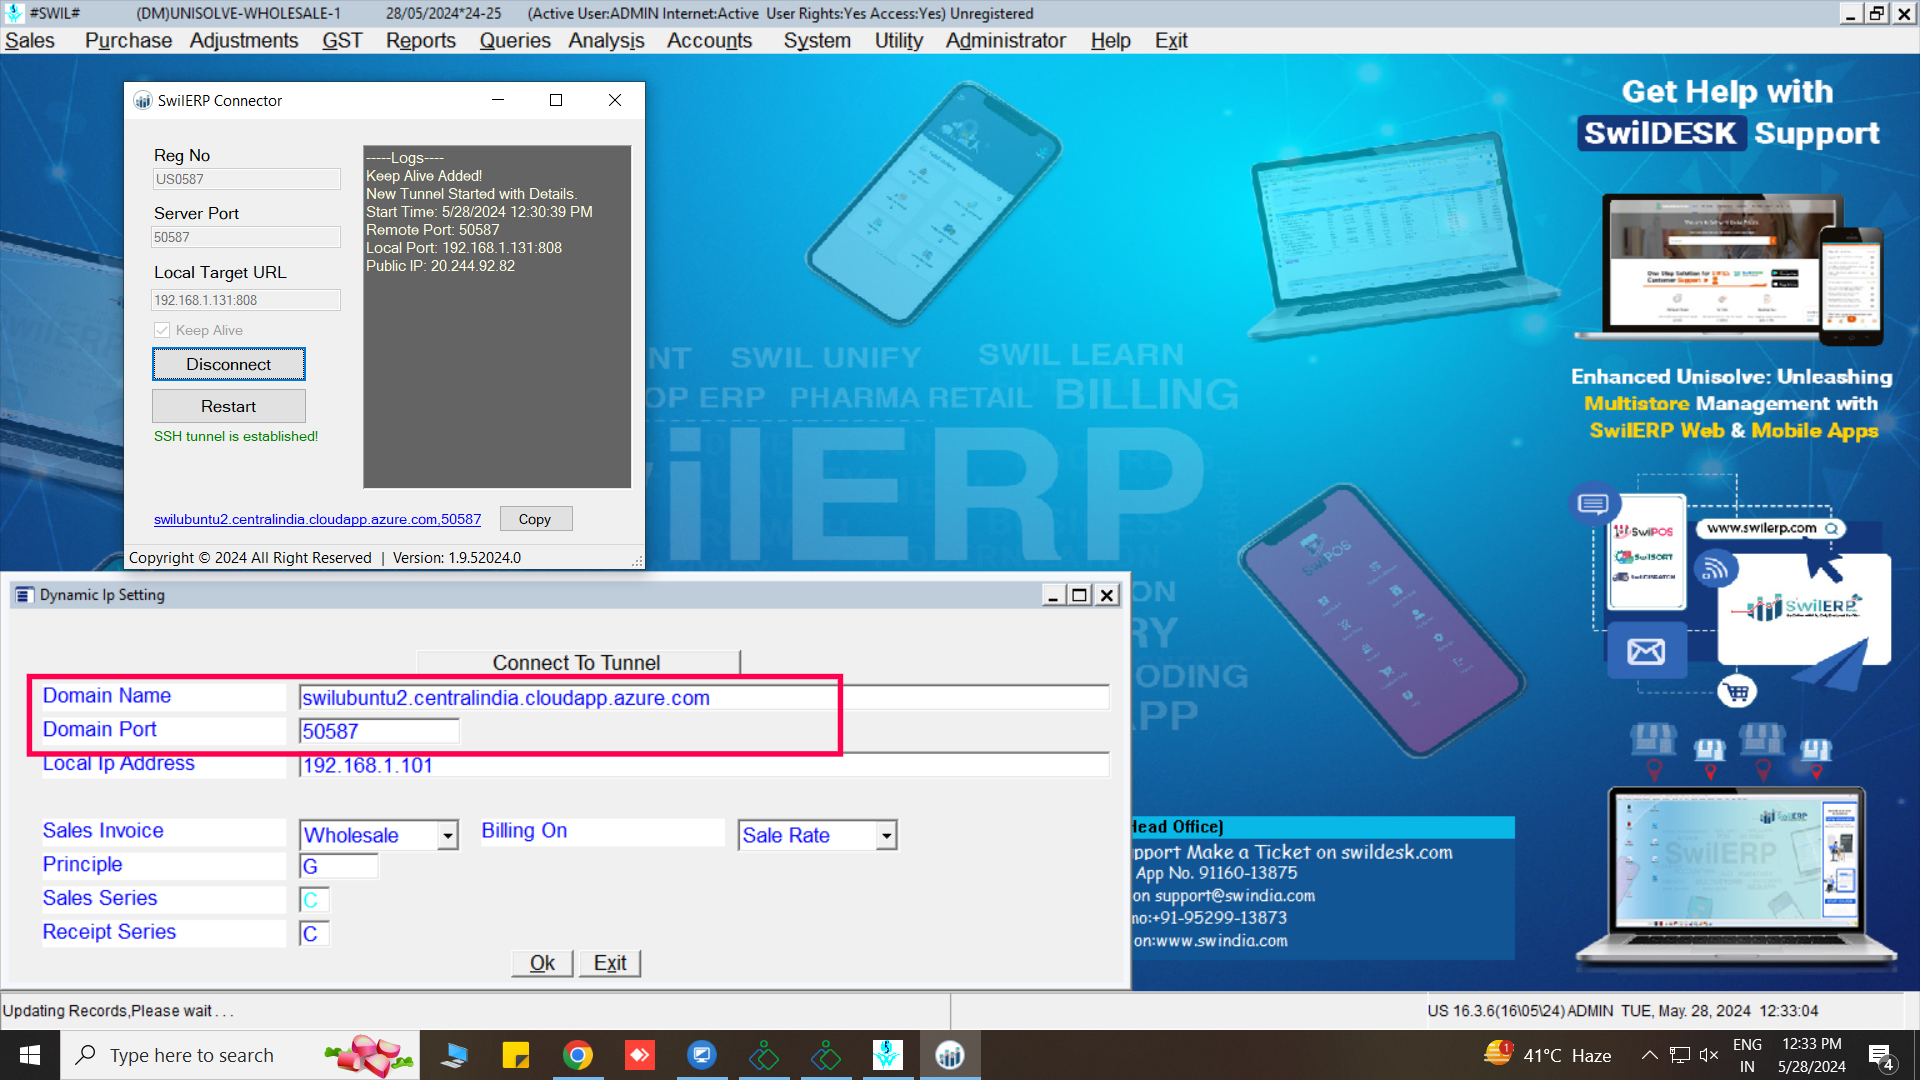Click the network icon in system tray
The width and height of the screenshot is (1920, 1080).
coord(1680,1055)
